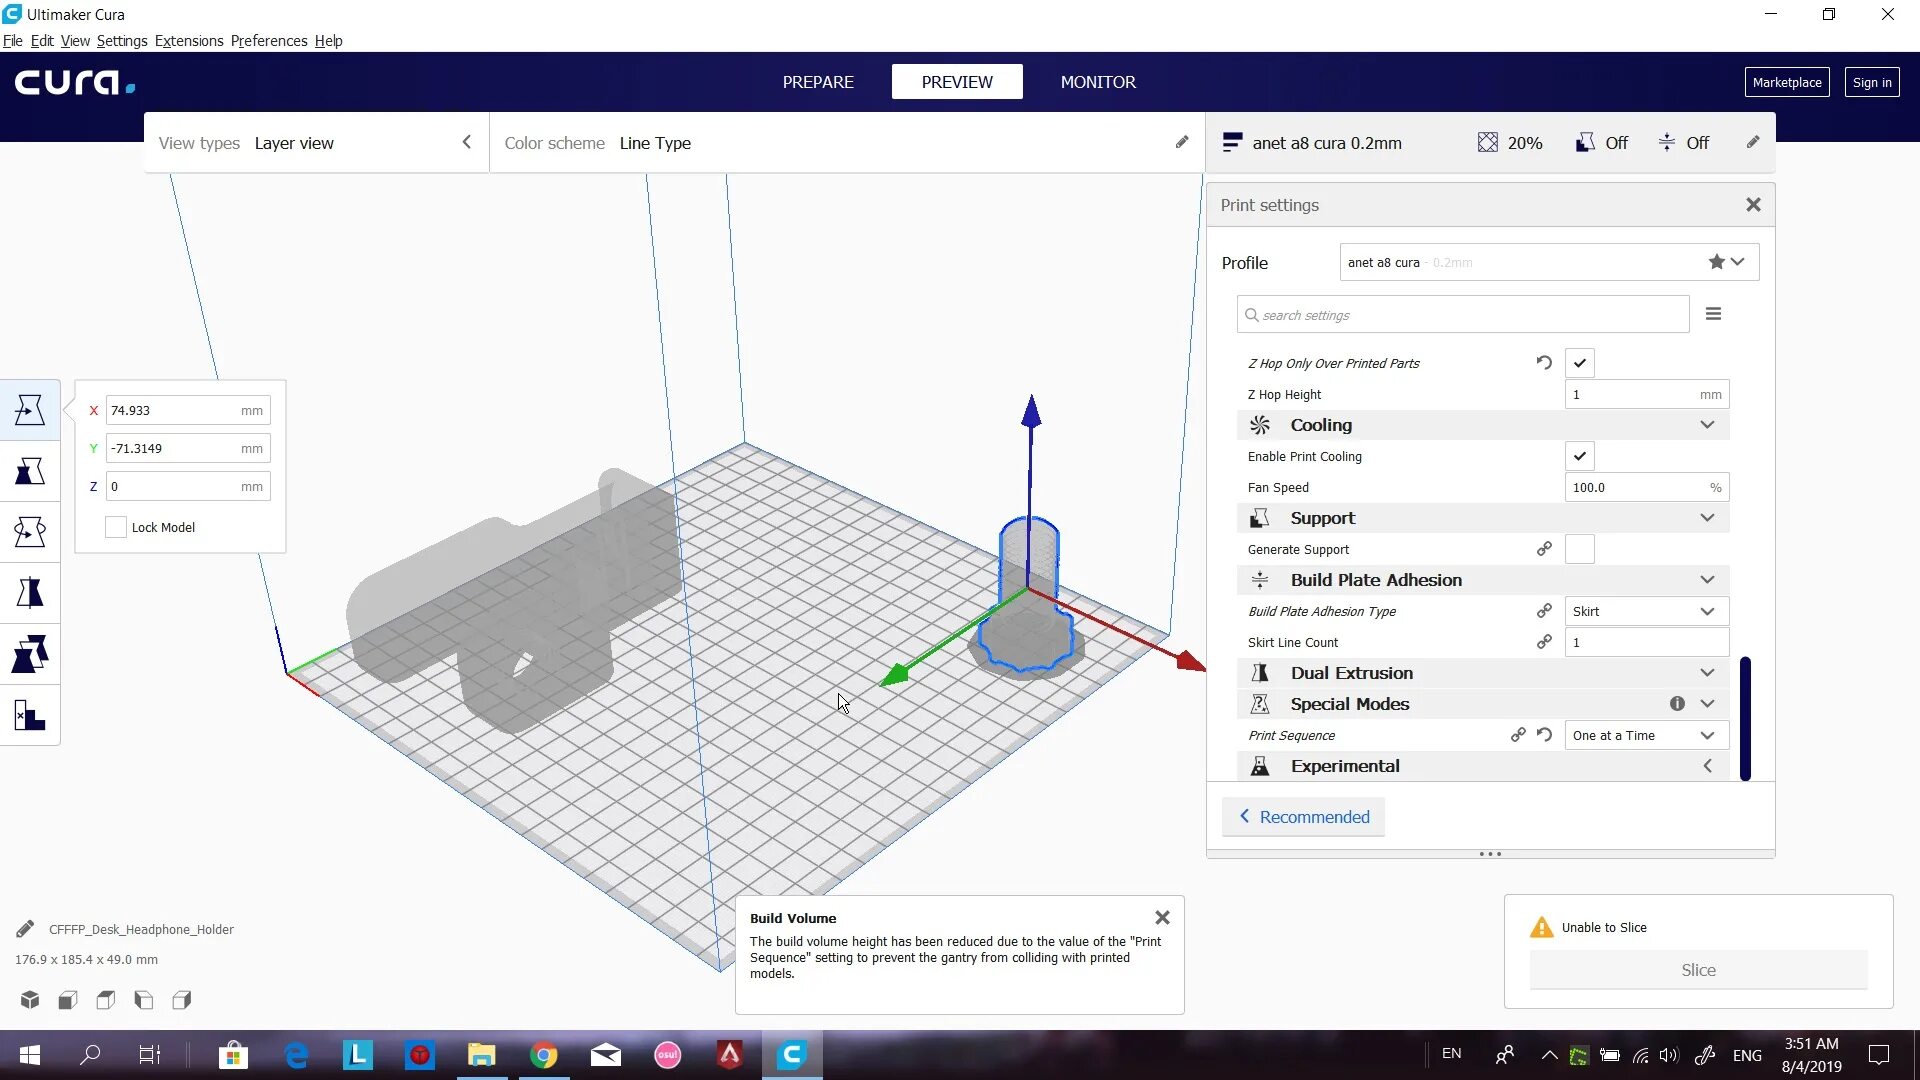Enable Generate Support checkbox
1920x1080 pixels.
click(x=1580, y=549)
